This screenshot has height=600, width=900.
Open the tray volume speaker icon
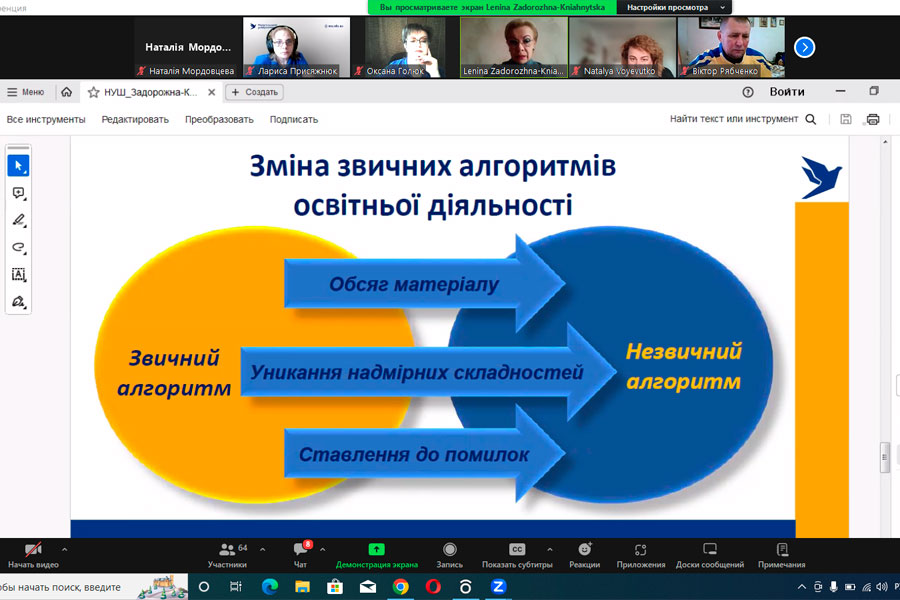882,586
